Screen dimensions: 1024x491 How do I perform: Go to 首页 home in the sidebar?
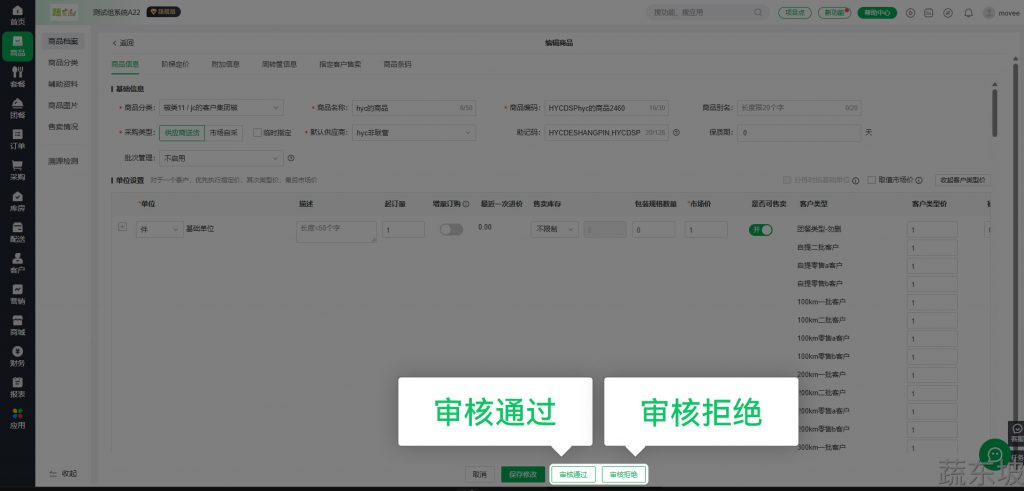pos(17,15)
